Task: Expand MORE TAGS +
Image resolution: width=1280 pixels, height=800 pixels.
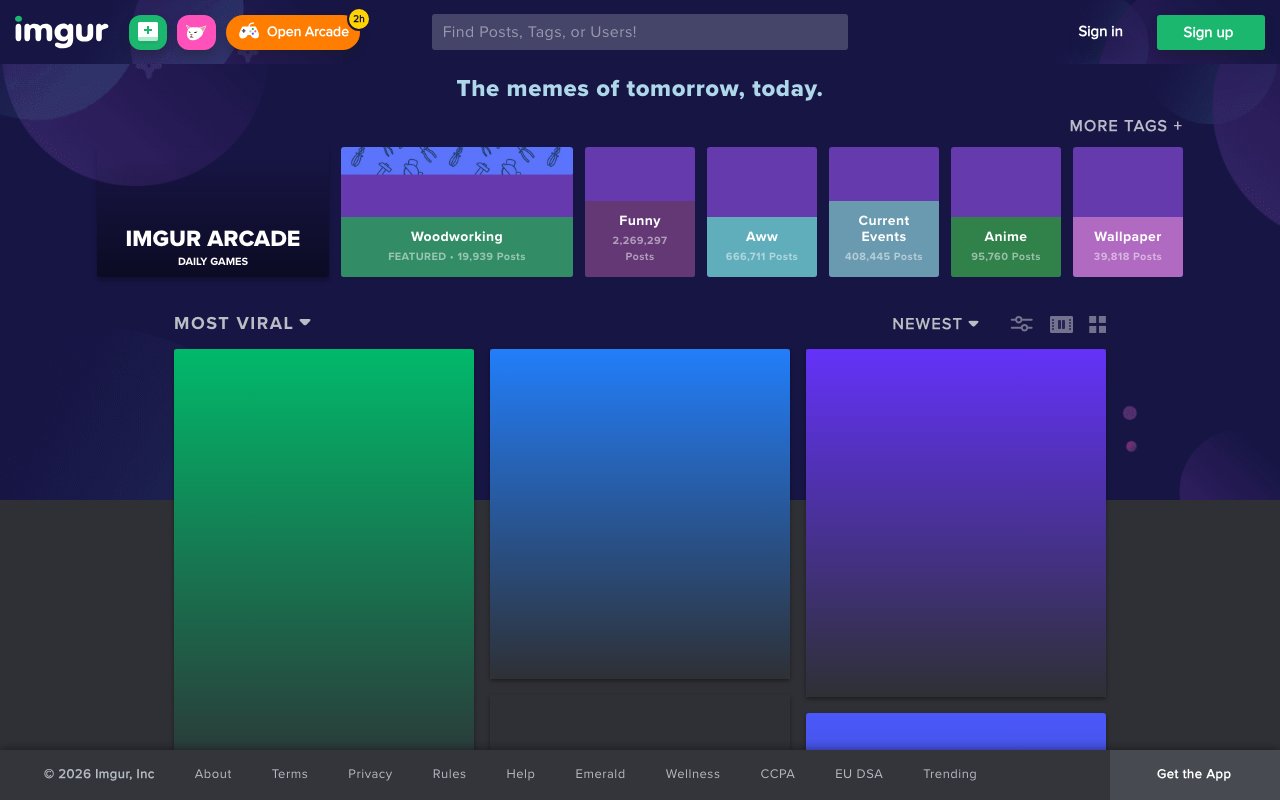Action: pos(1126,126)
